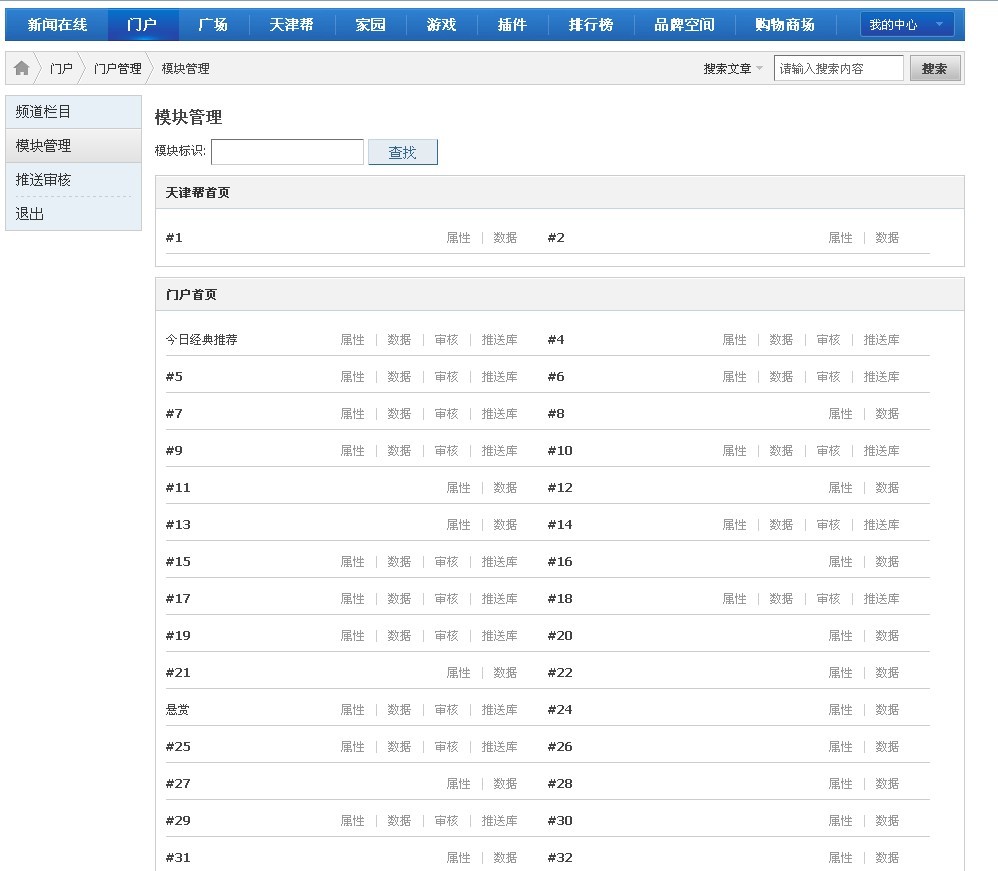
Task: Open the 我的中心 dropdown menu
Action: click(906, 25)
